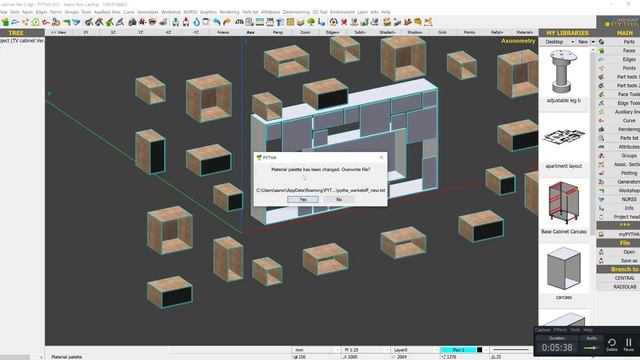Click the RADIOLAB branch button

[x=624, y=287]
